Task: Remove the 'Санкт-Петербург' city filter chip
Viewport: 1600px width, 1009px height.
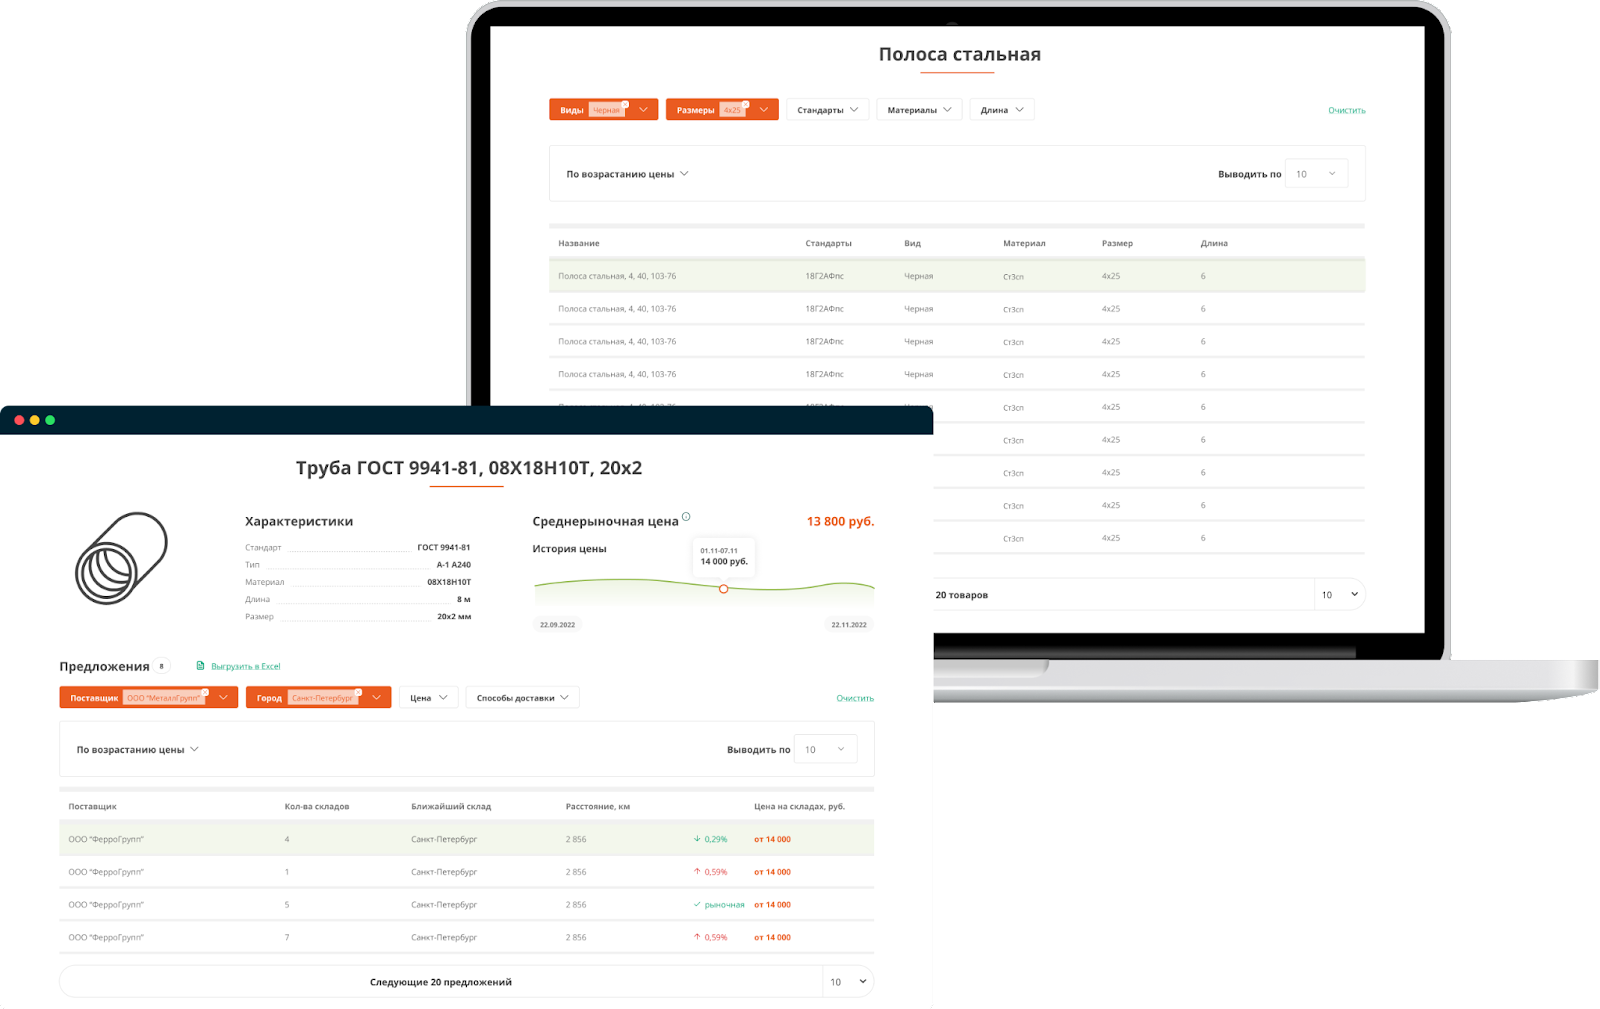Action: point(358,692)
